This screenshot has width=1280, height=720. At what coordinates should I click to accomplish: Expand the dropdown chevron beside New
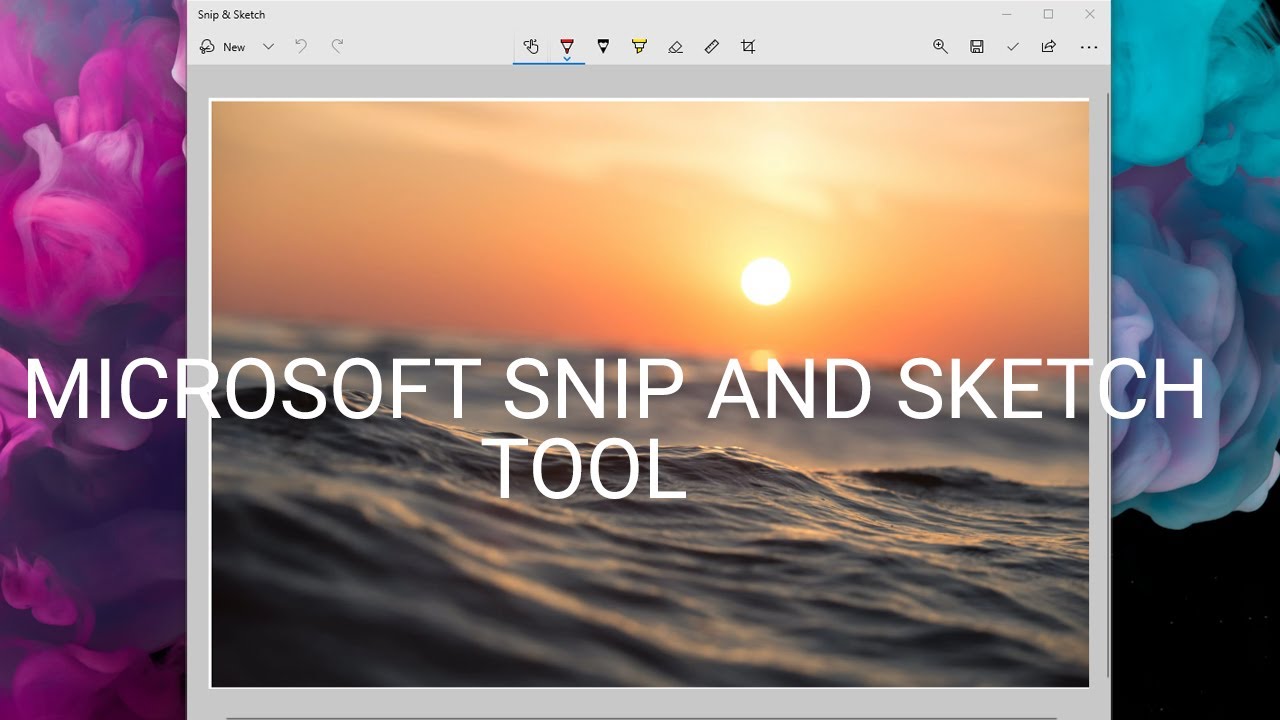(268, 47)
